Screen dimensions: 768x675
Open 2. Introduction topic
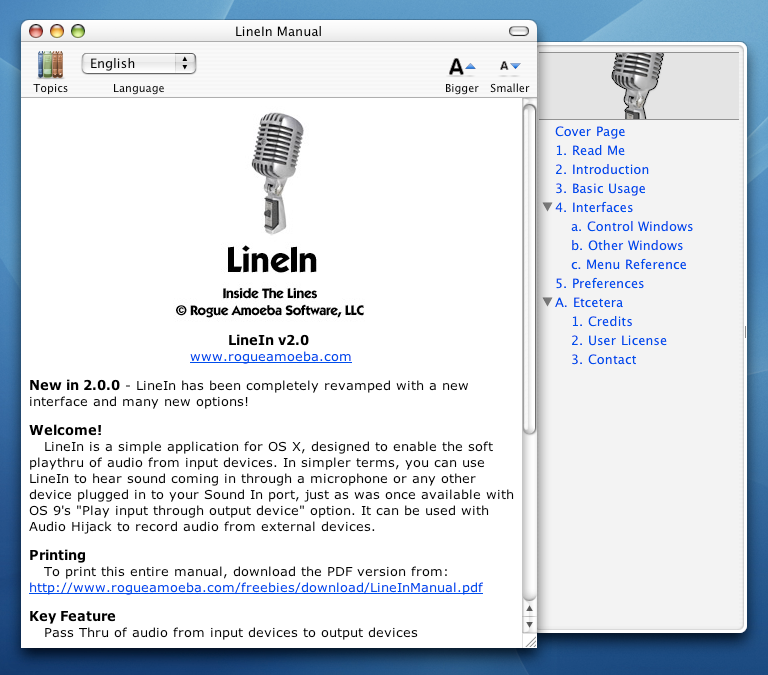coord(602,169)
